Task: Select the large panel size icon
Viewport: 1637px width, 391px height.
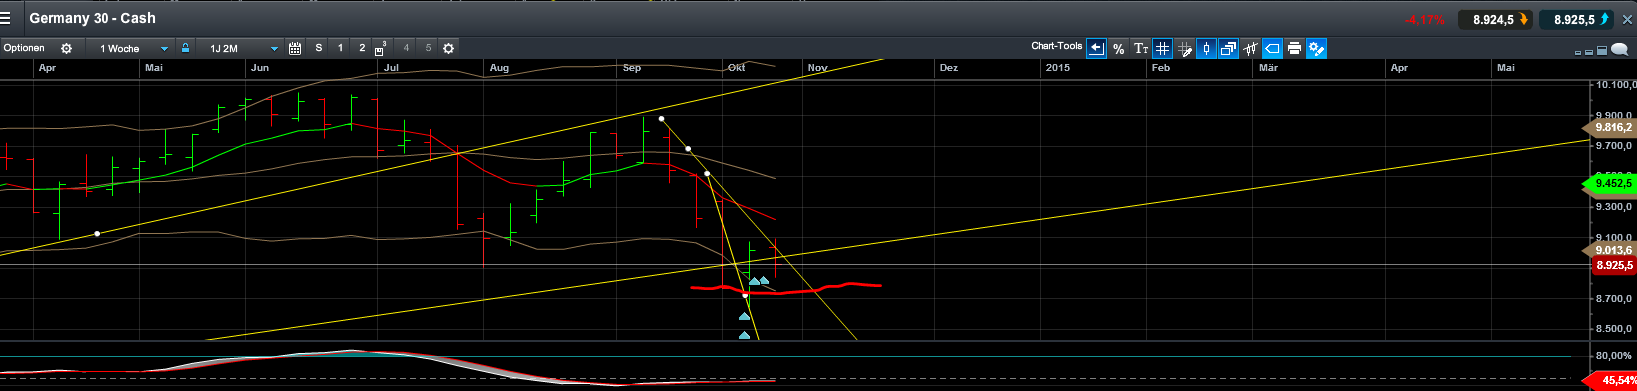Action: pos(1602,50)
